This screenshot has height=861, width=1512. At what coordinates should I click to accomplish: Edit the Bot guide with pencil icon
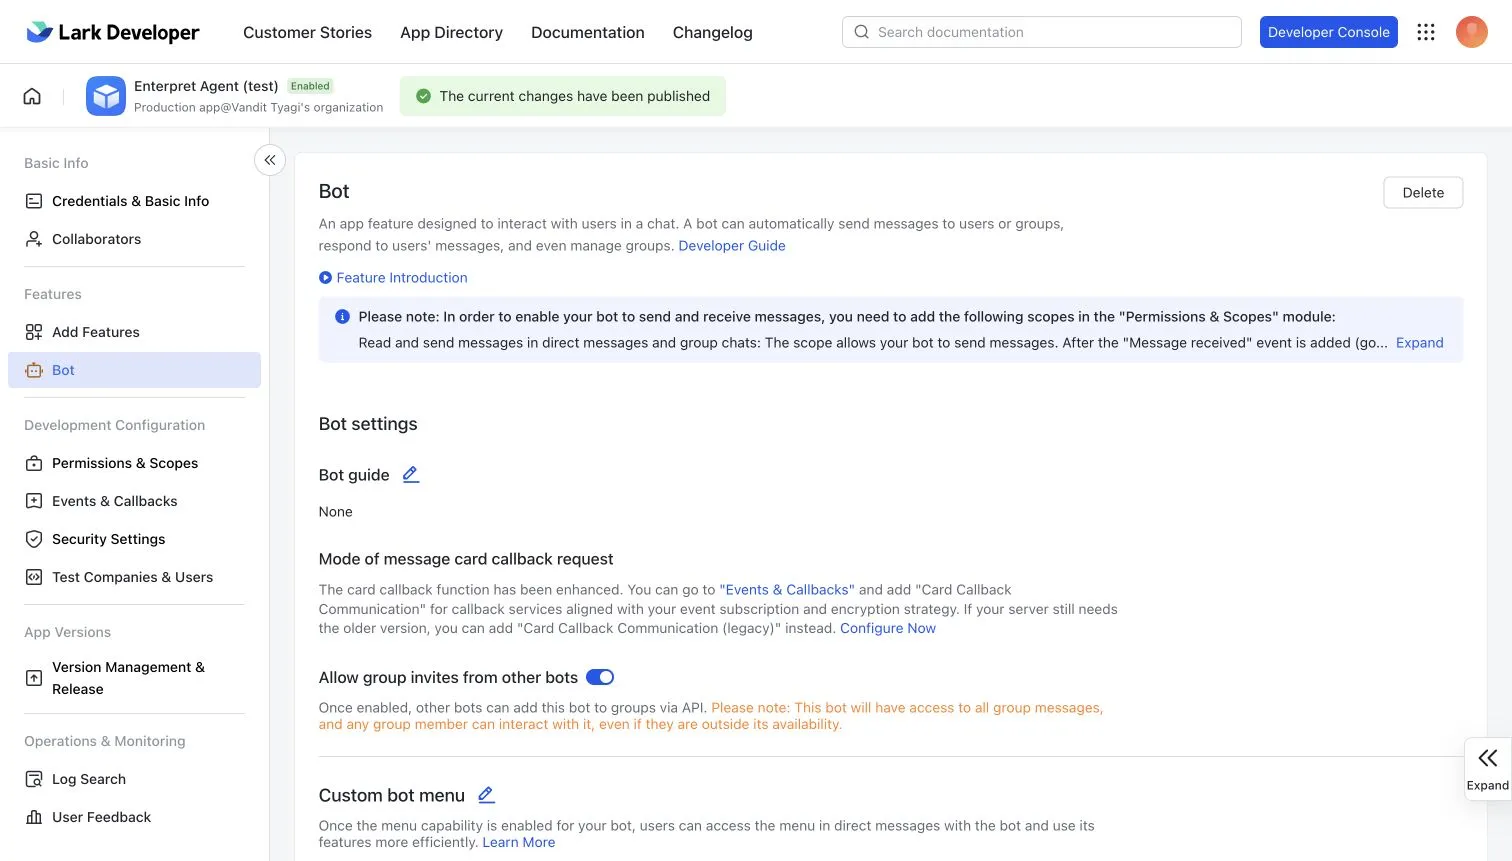[x=411, y=475]
